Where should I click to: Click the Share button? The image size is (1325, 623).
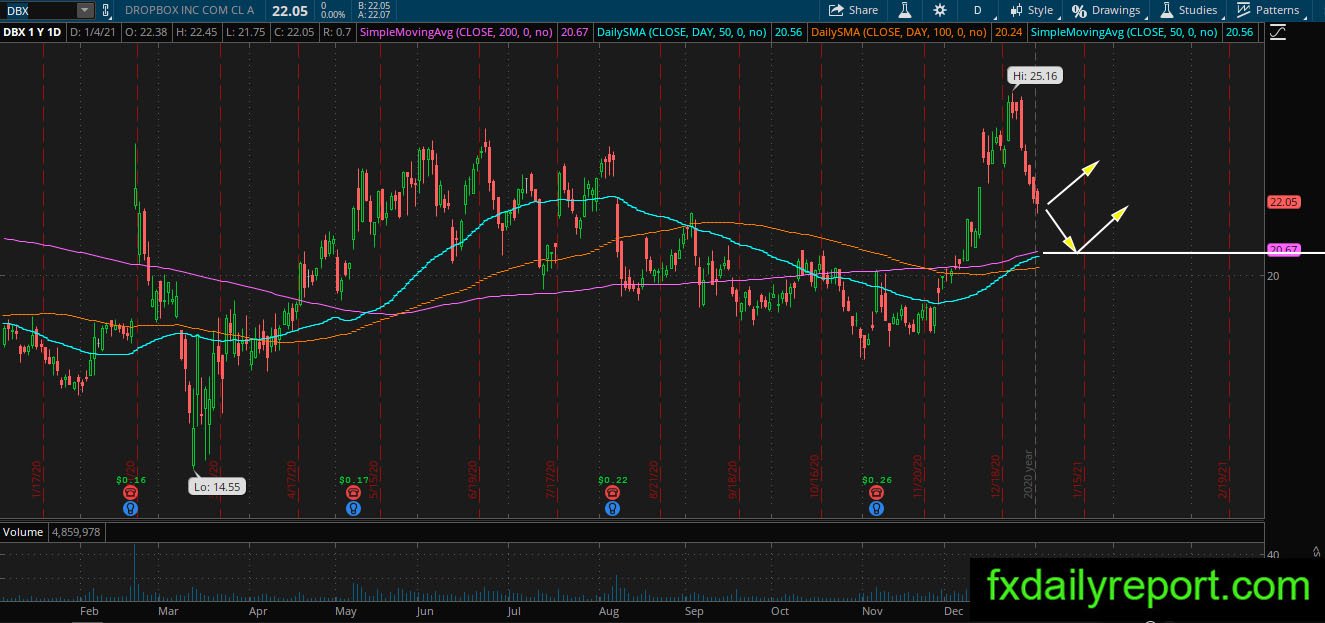(853, 10)
